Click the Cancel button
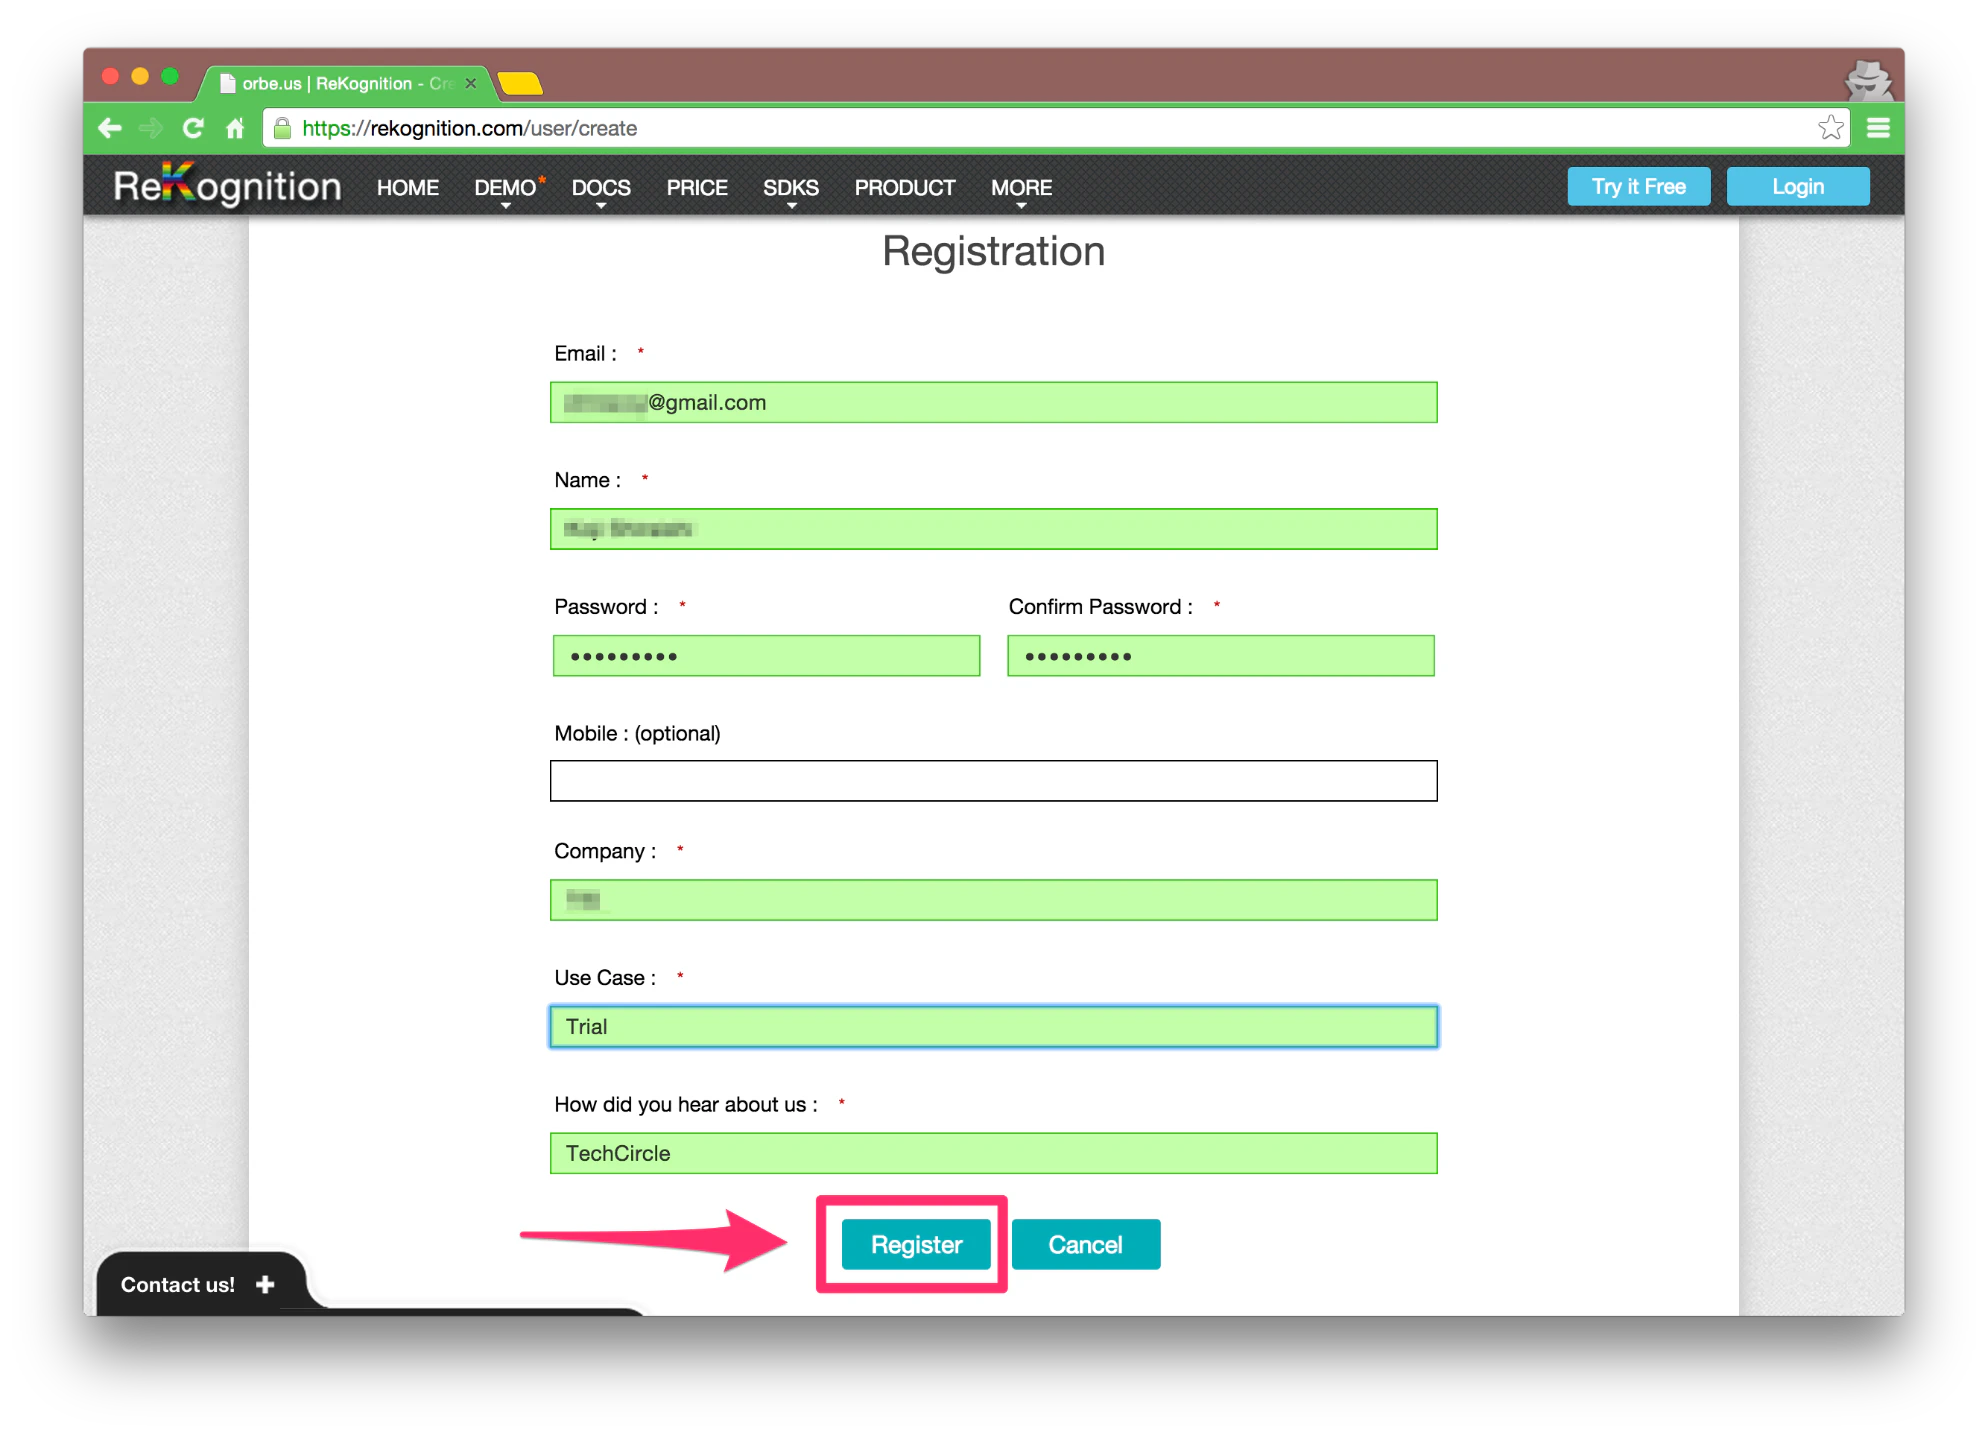The width and height of the screenshot is (1988, 1435). pos(1086,1244)
